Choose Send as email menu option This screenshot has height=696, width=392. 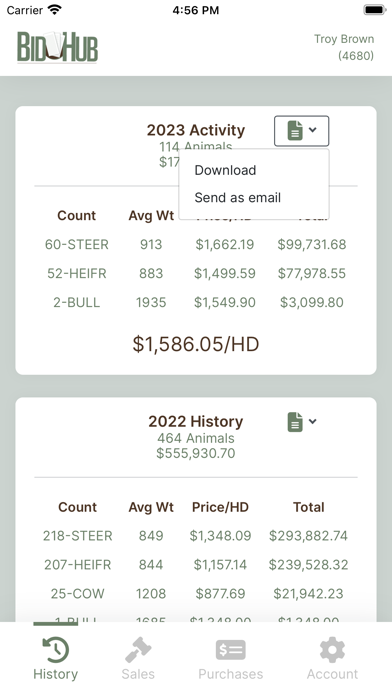pyautogui.click(x=238, y=198)
